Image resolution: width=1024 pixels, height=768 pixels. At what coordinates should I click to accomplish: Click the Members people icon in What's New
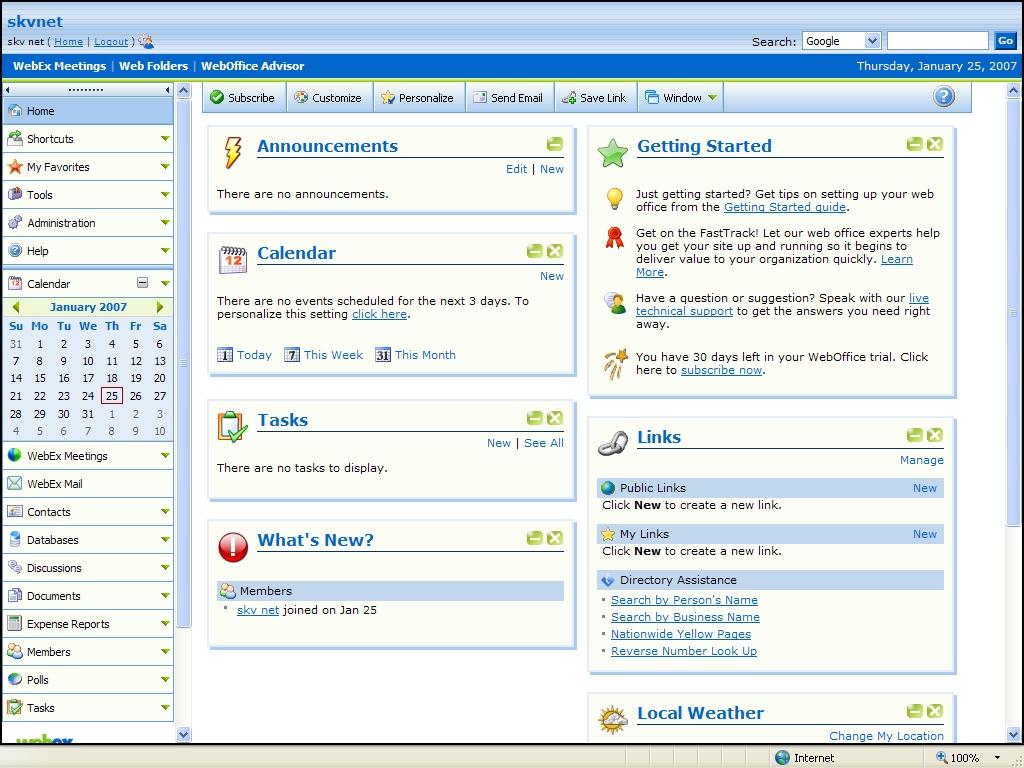tap(227, 590)
